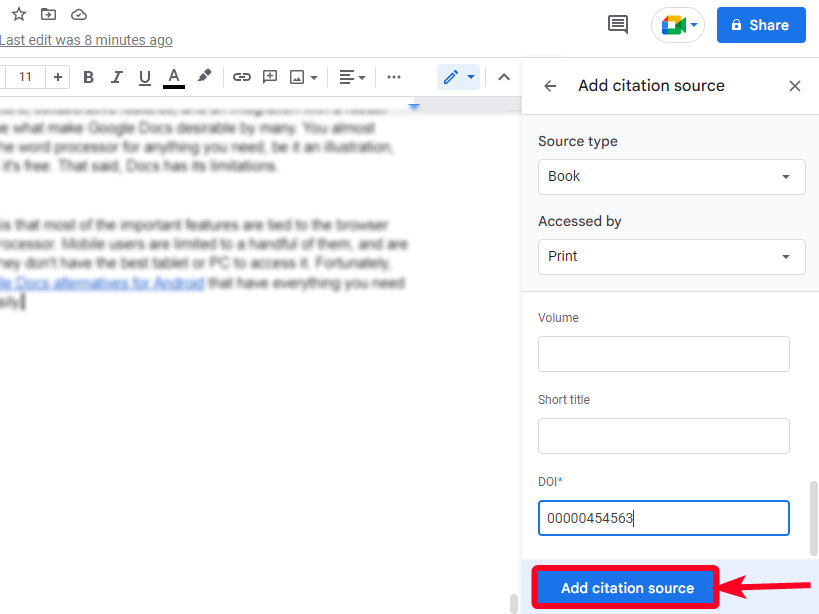Hide the menus with chevron up
Screen dimensions: 819x614
coord(504,77)
